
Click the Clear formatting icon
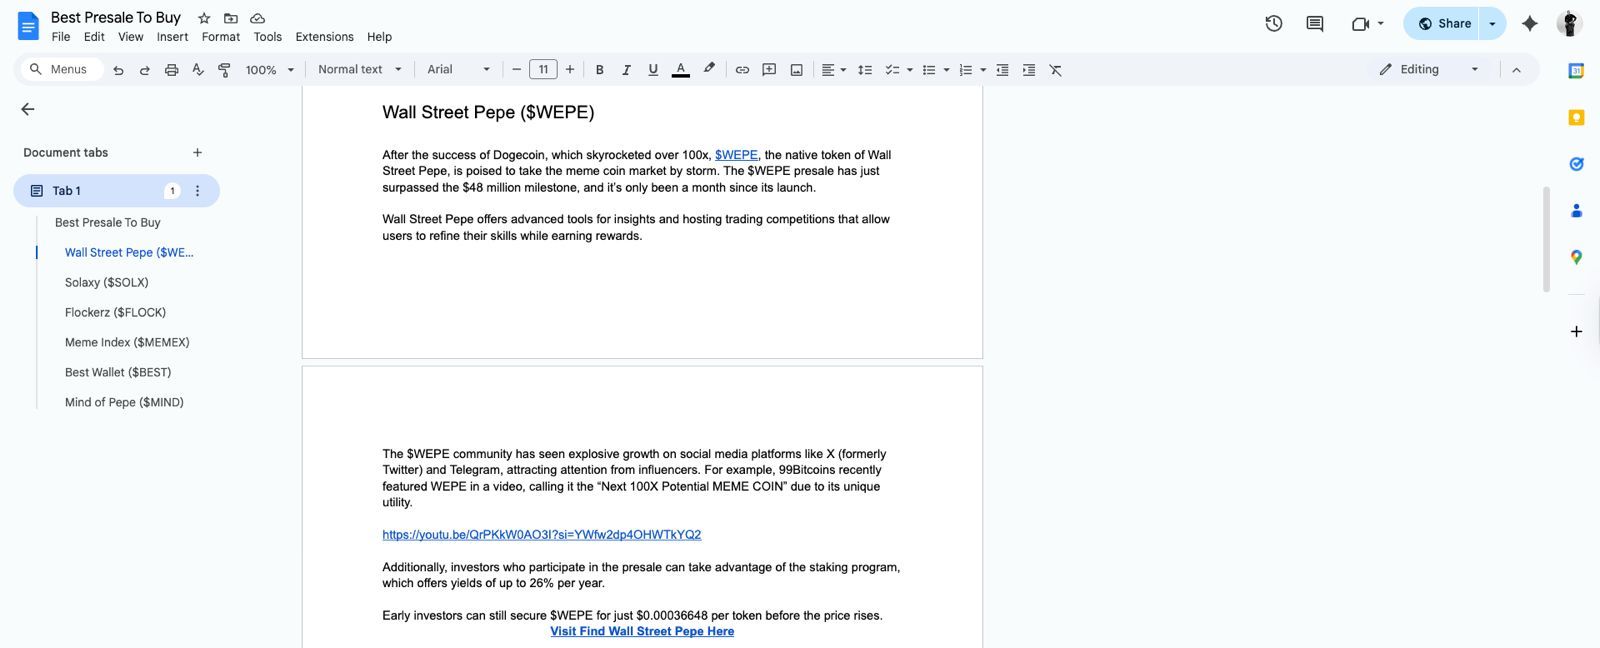tap(1055, 70)
